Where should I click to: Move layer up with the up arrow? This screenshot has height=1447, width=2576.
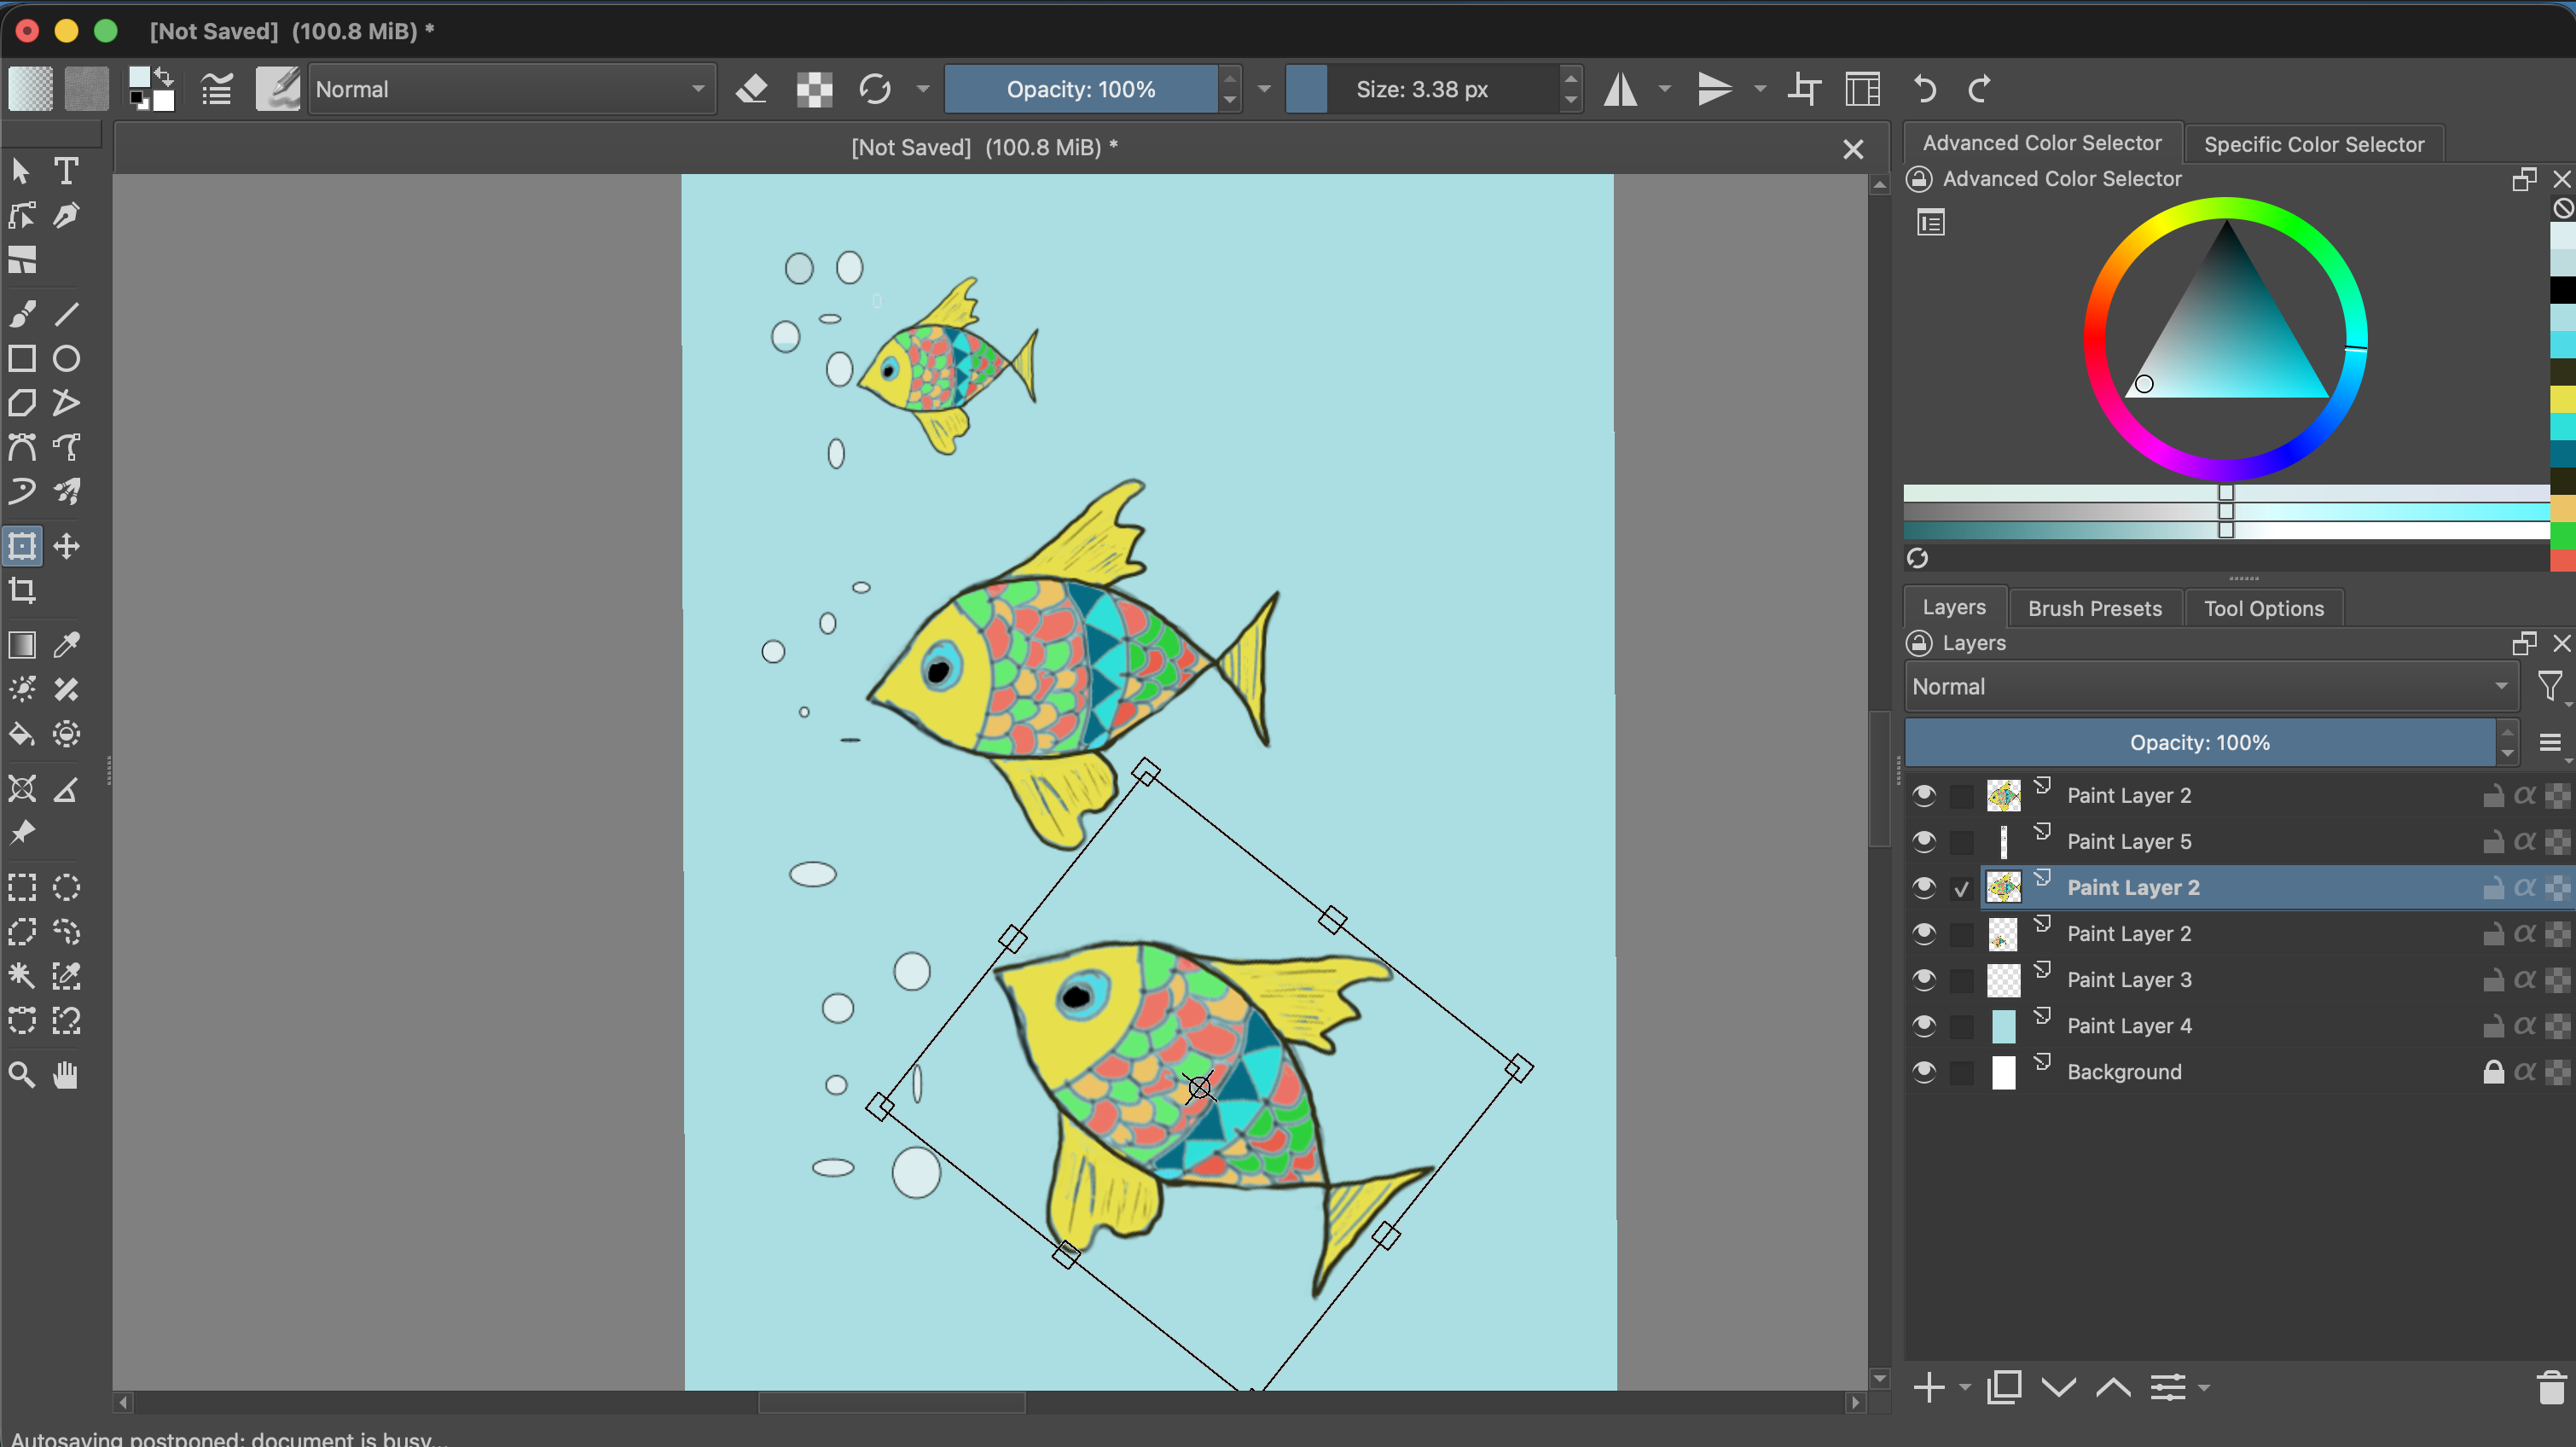coord(2113,1387)
